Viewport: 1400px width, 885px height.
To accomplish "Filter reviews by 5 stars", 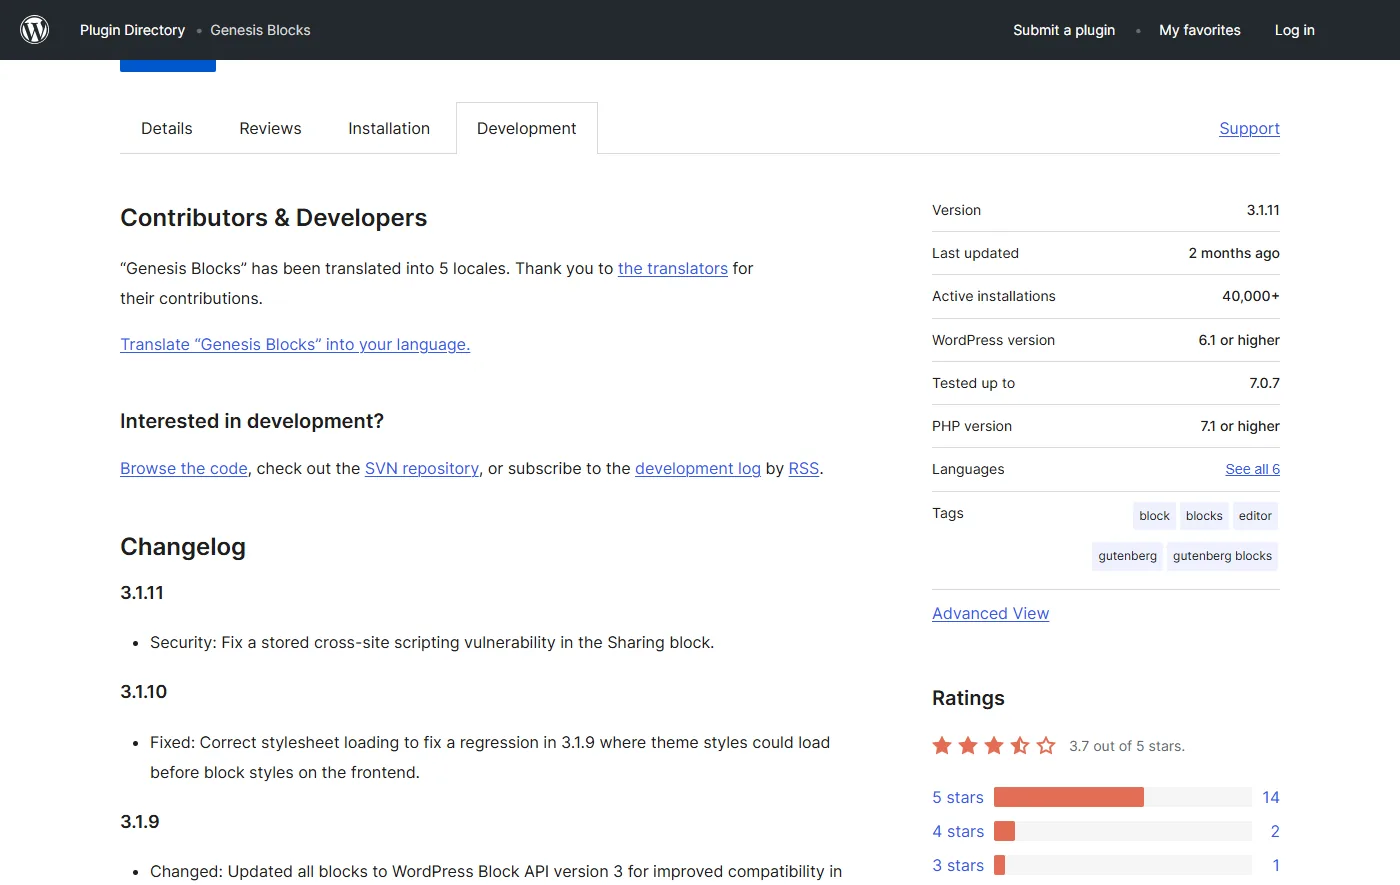I will coord(958,797).
